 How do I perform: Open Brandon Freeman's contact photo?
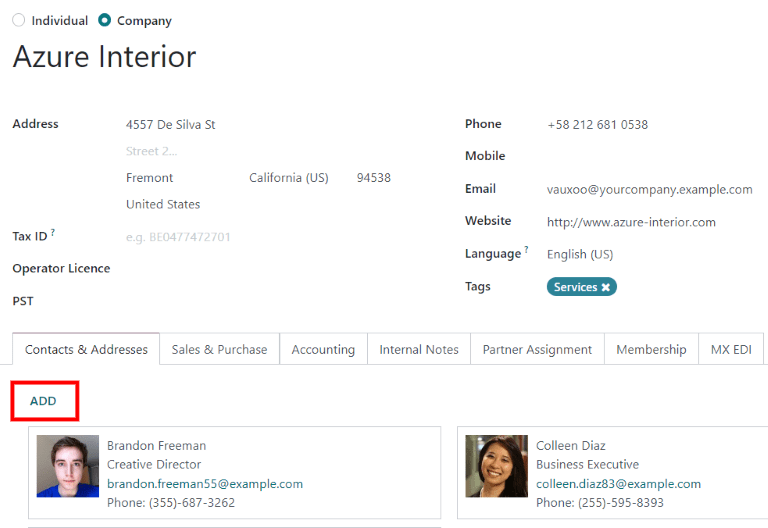[68, 466]
